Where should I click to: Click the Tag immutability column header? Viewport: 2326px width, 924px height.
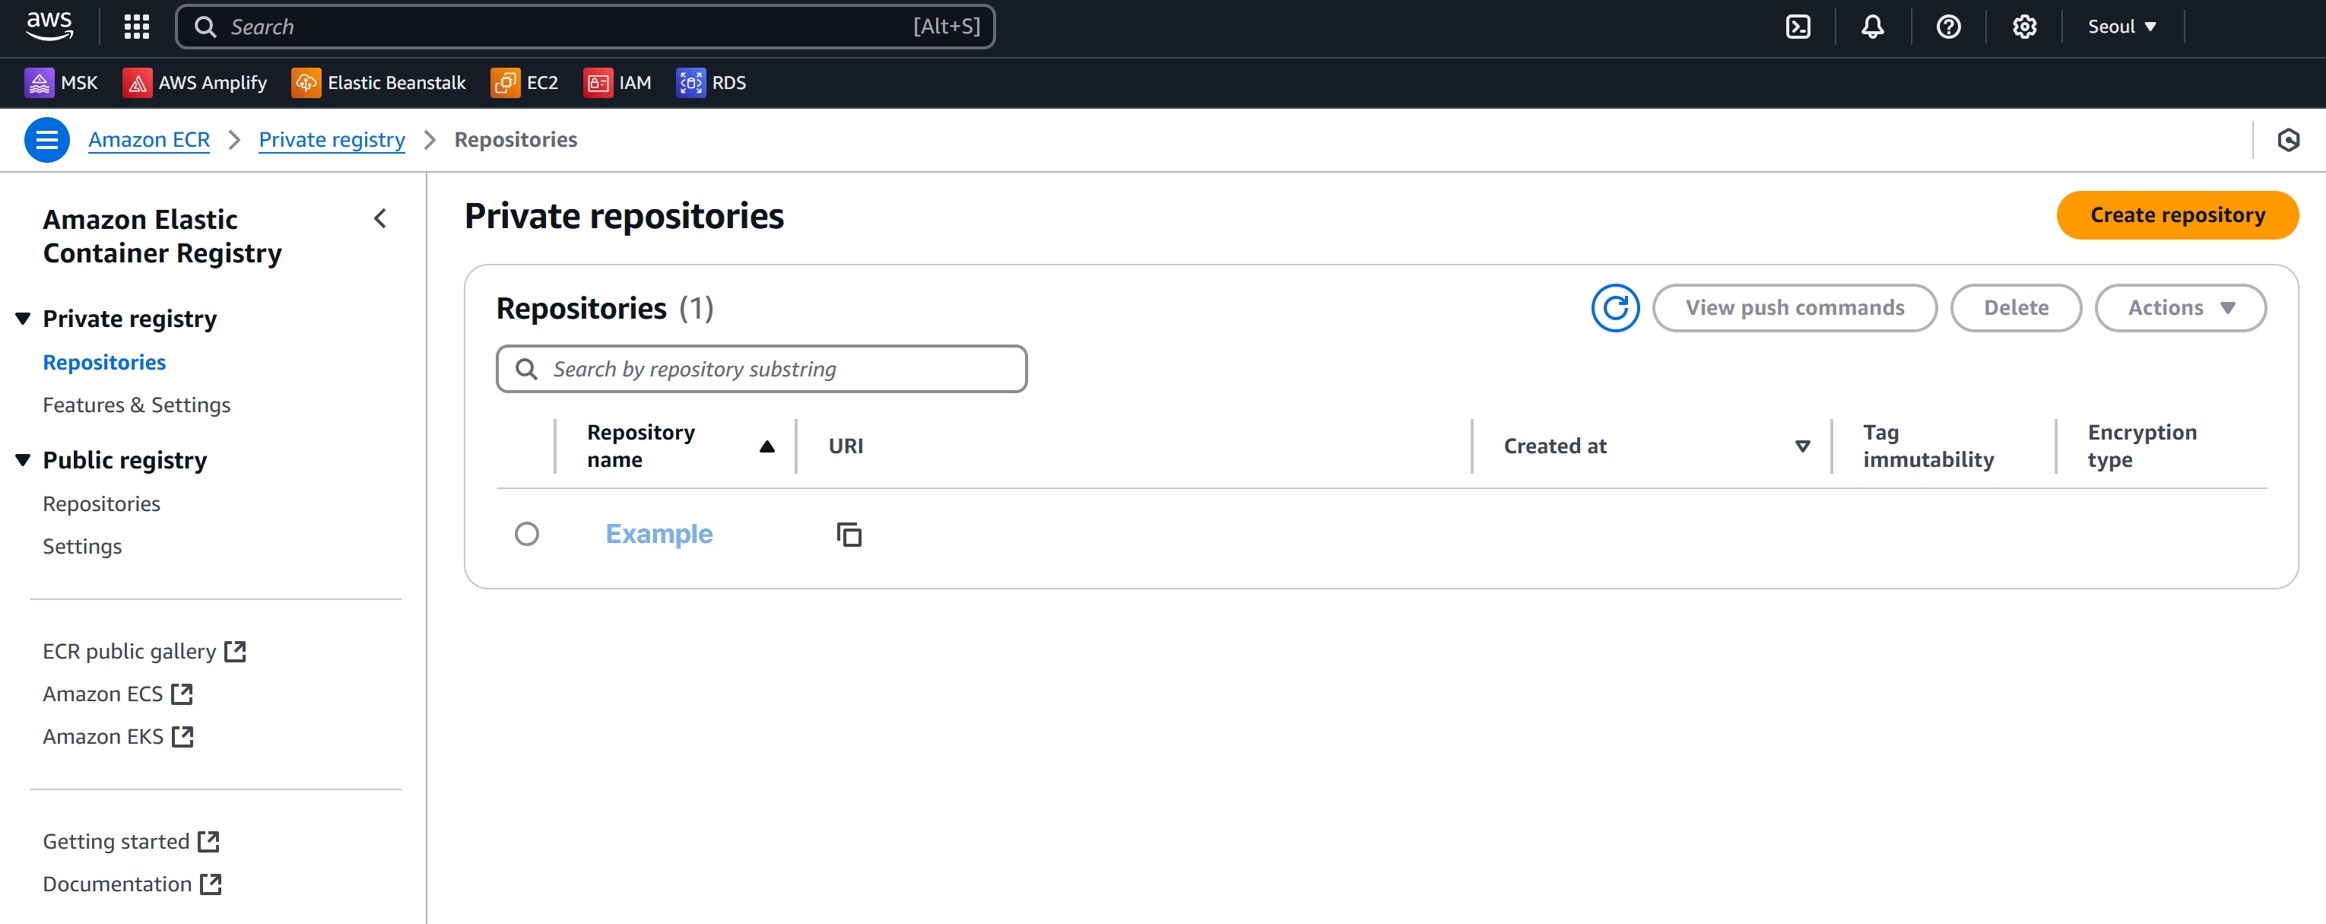click(1928, 447)
